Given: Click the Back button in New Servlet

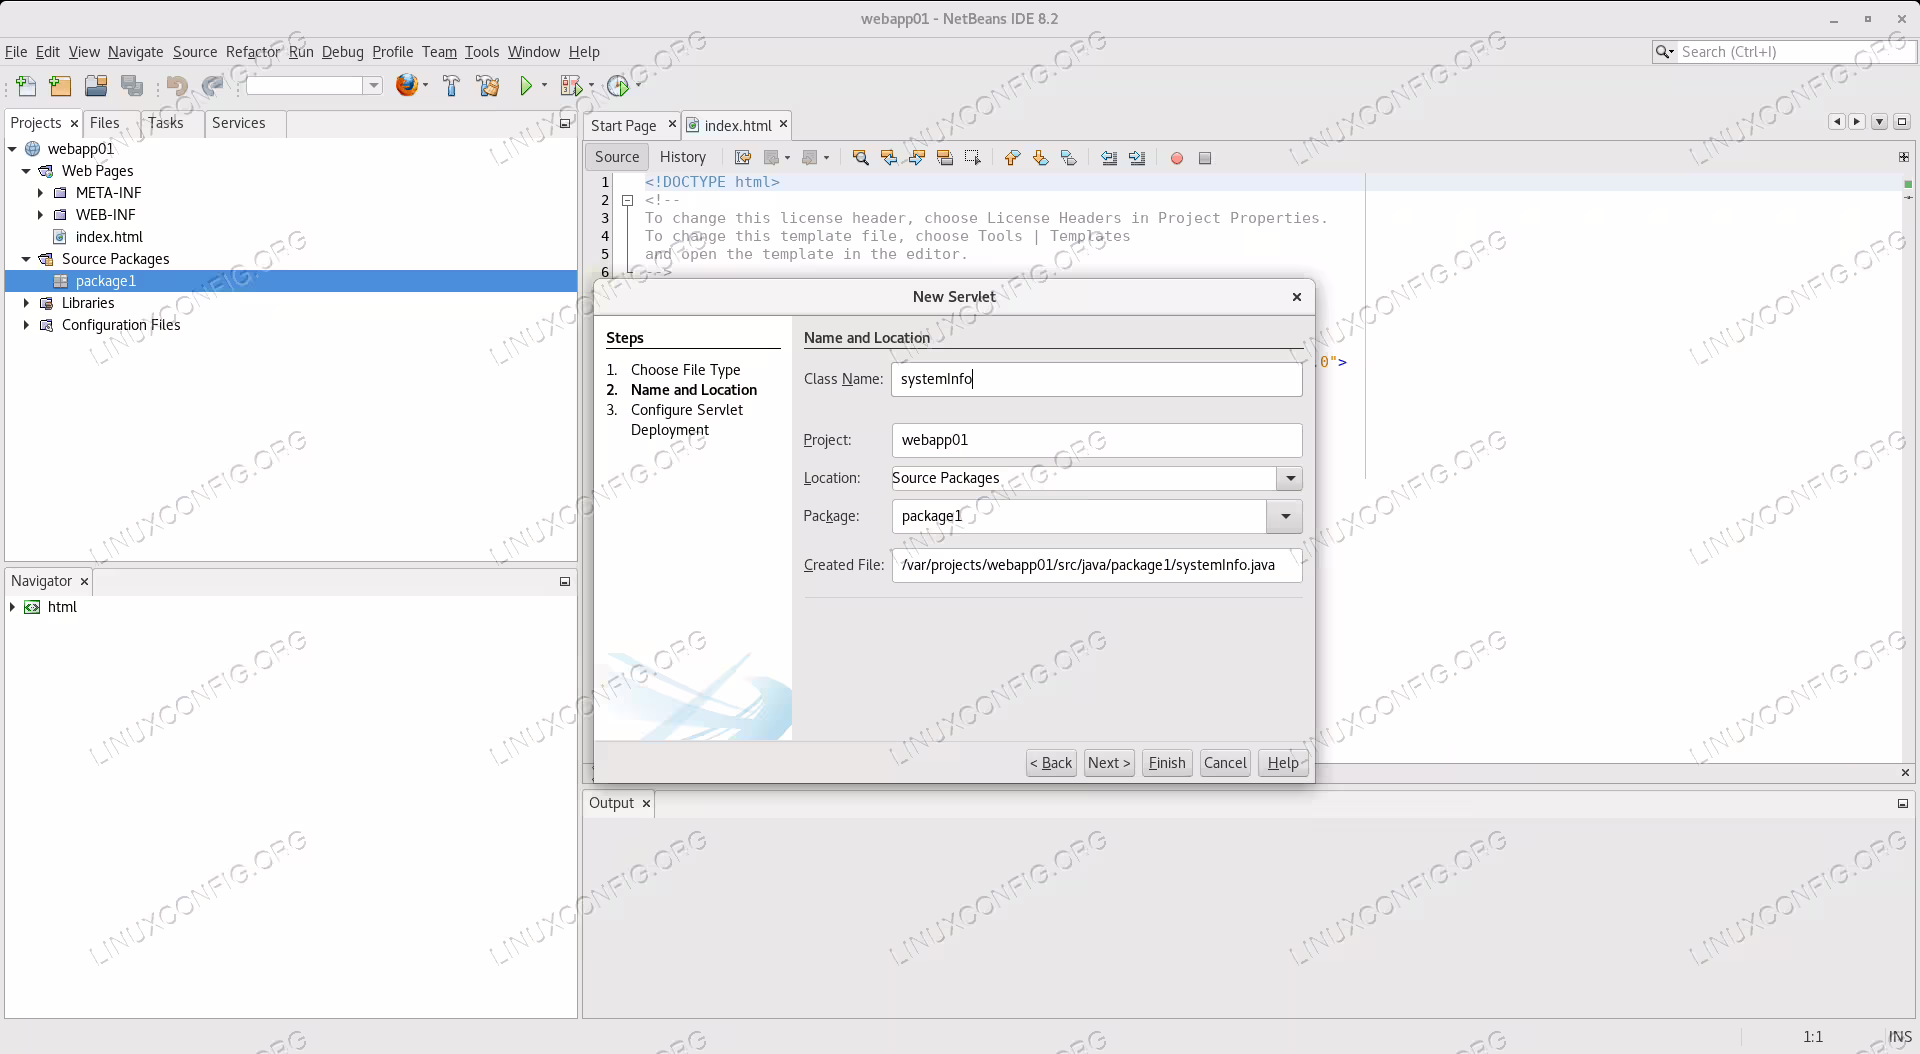Looking at the screenshot, I should coord(1051,763).
